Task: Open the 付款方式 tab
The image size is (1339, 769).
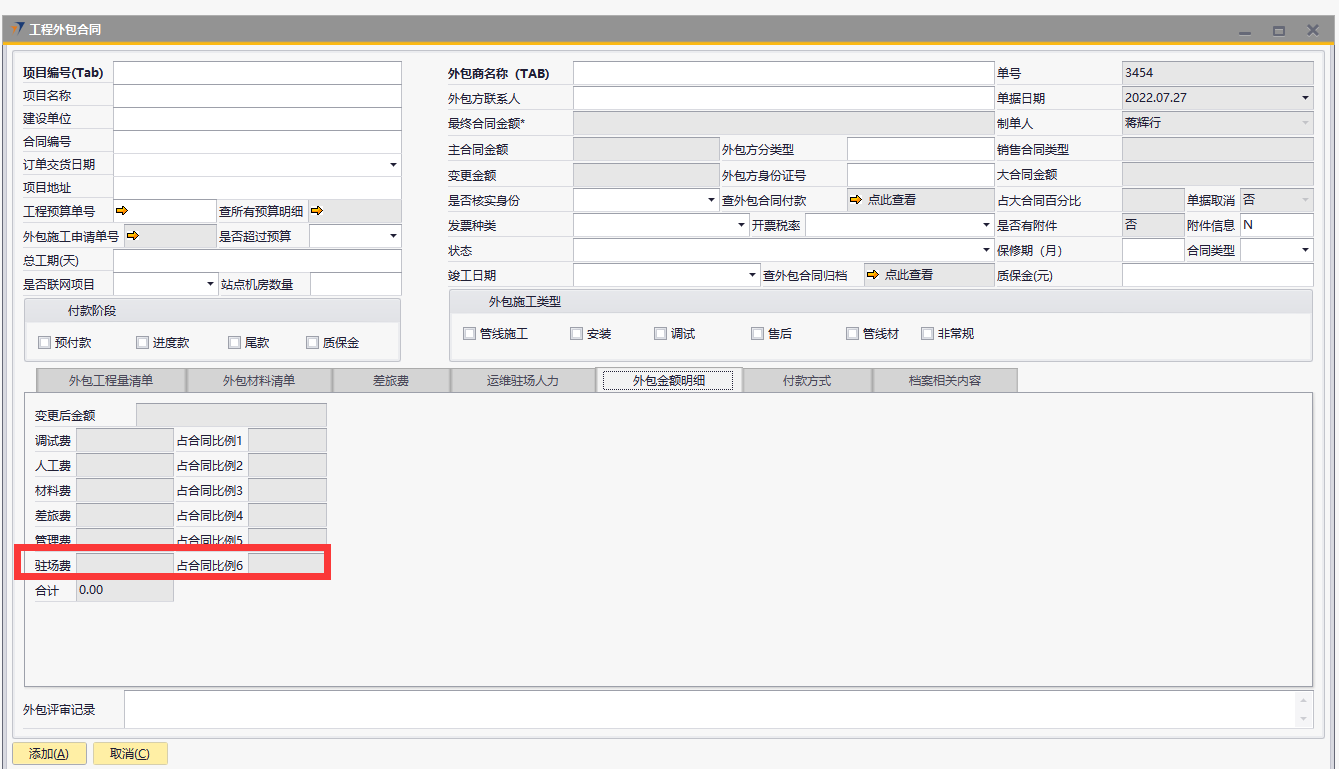Action: coord(806,381)
